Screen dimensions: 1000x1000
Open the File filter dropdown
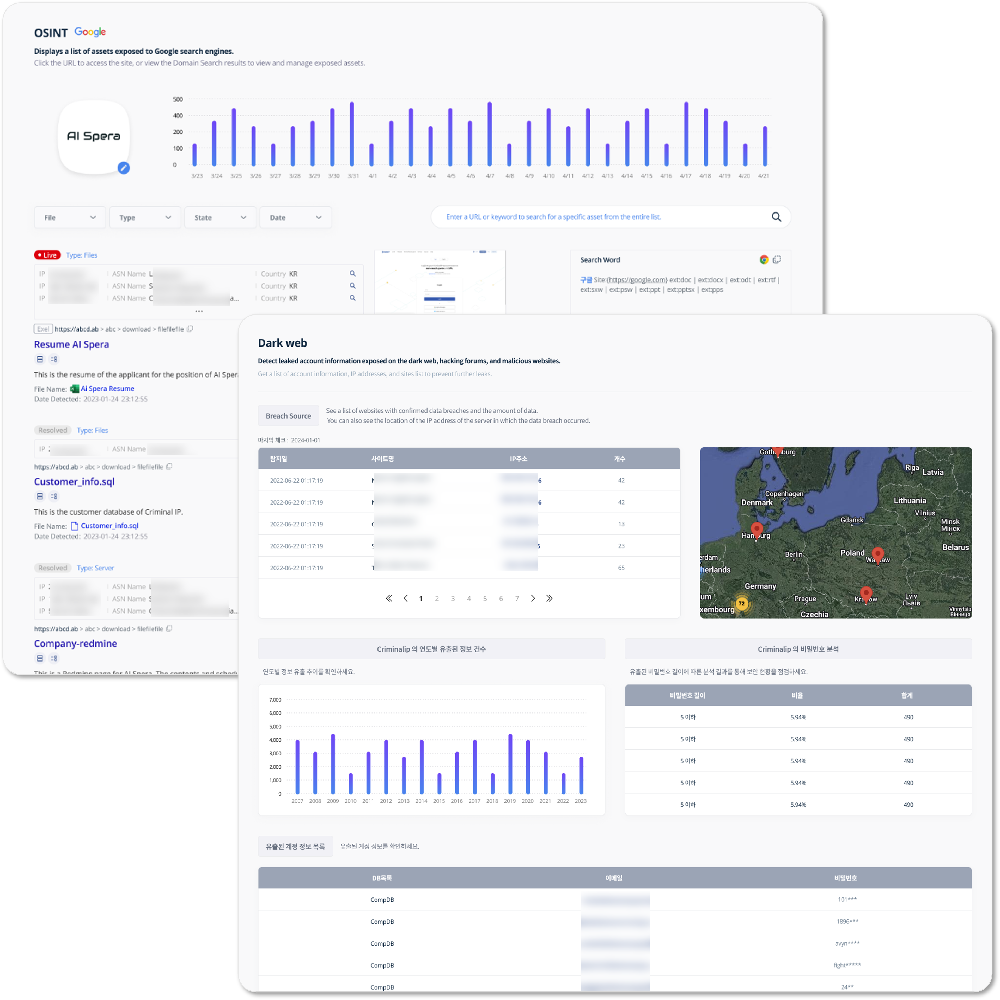click(x=70, y=217)
